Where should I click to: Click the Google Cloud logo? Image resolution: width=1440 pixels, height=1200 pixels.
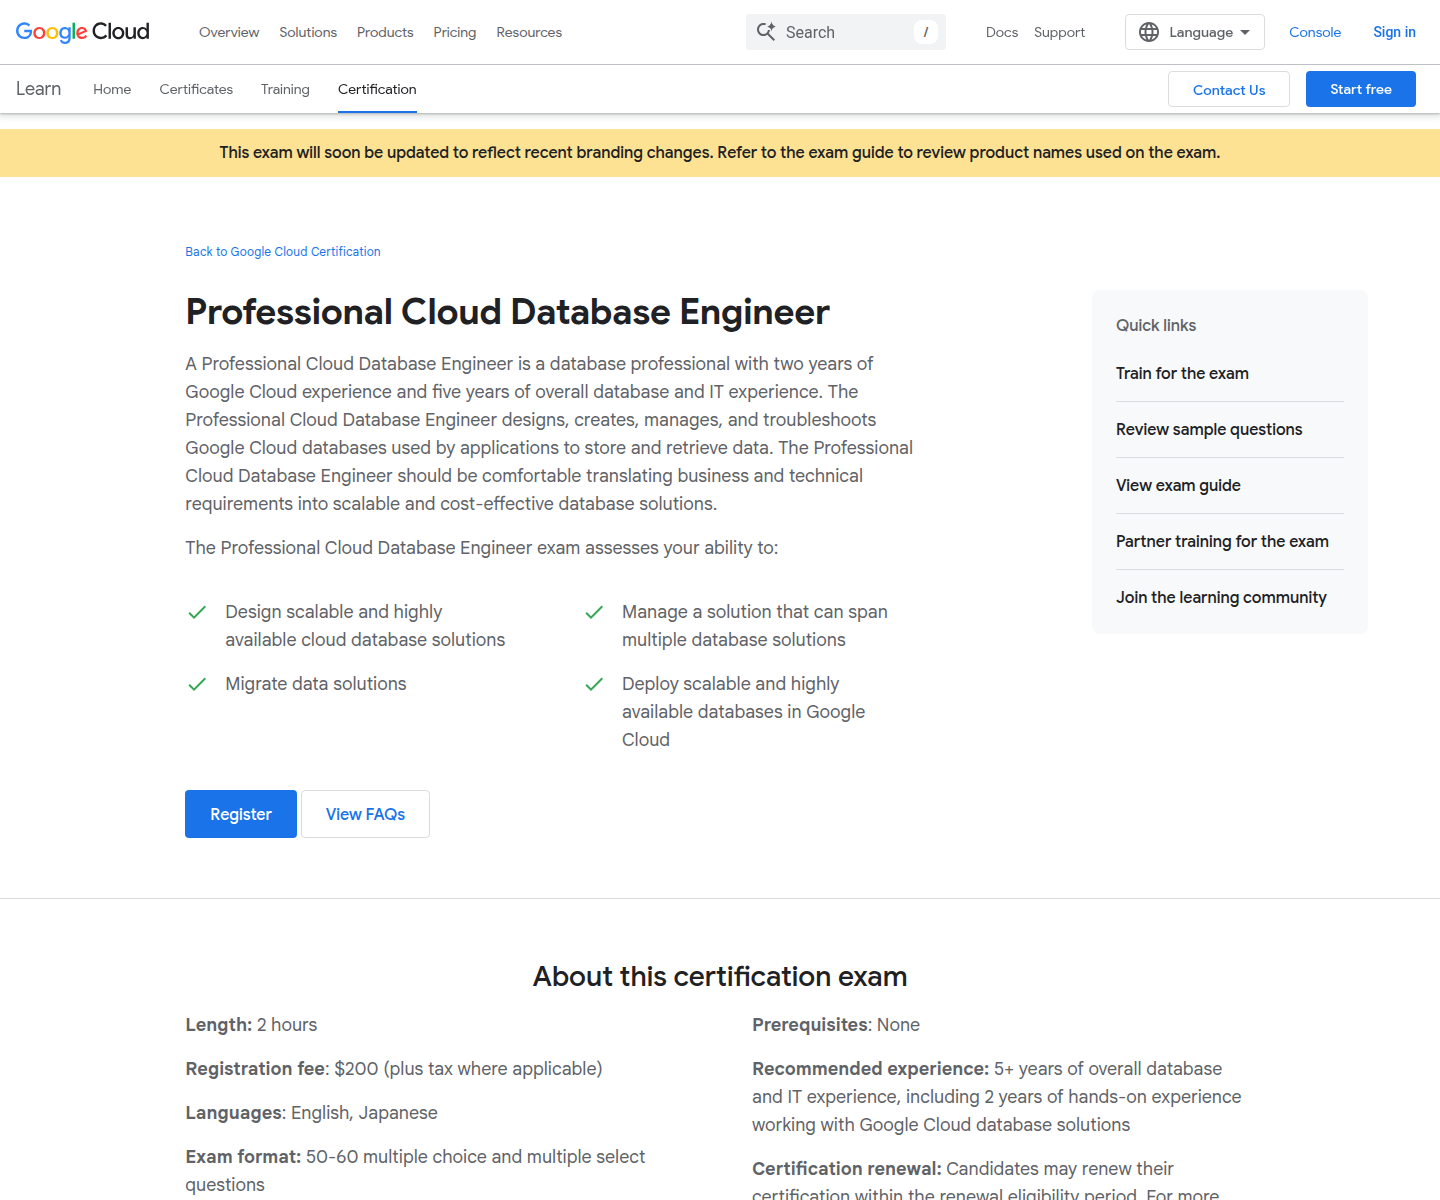click(83, 32)
